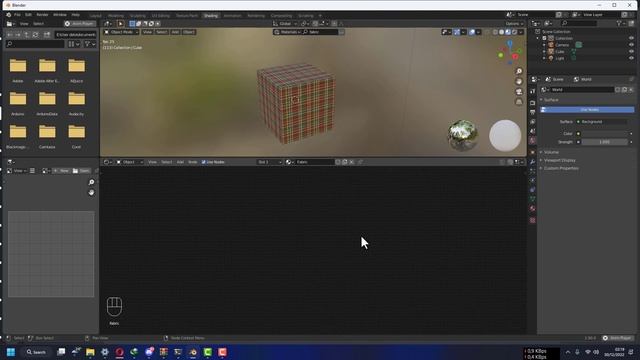Switch to the Layout workspace tab
The image size is (640, 360).
(x=96, y=16)
